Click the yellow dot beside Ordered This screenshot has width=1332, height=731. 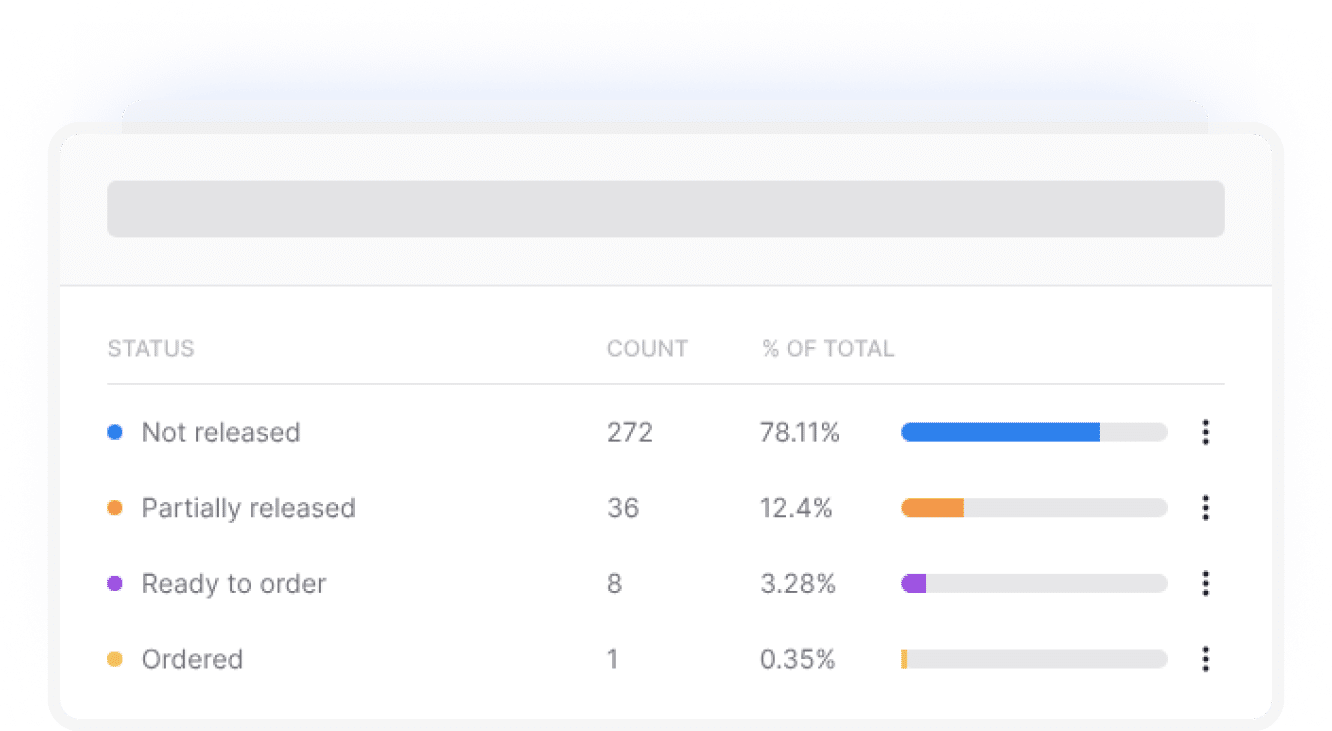(115, 659)
